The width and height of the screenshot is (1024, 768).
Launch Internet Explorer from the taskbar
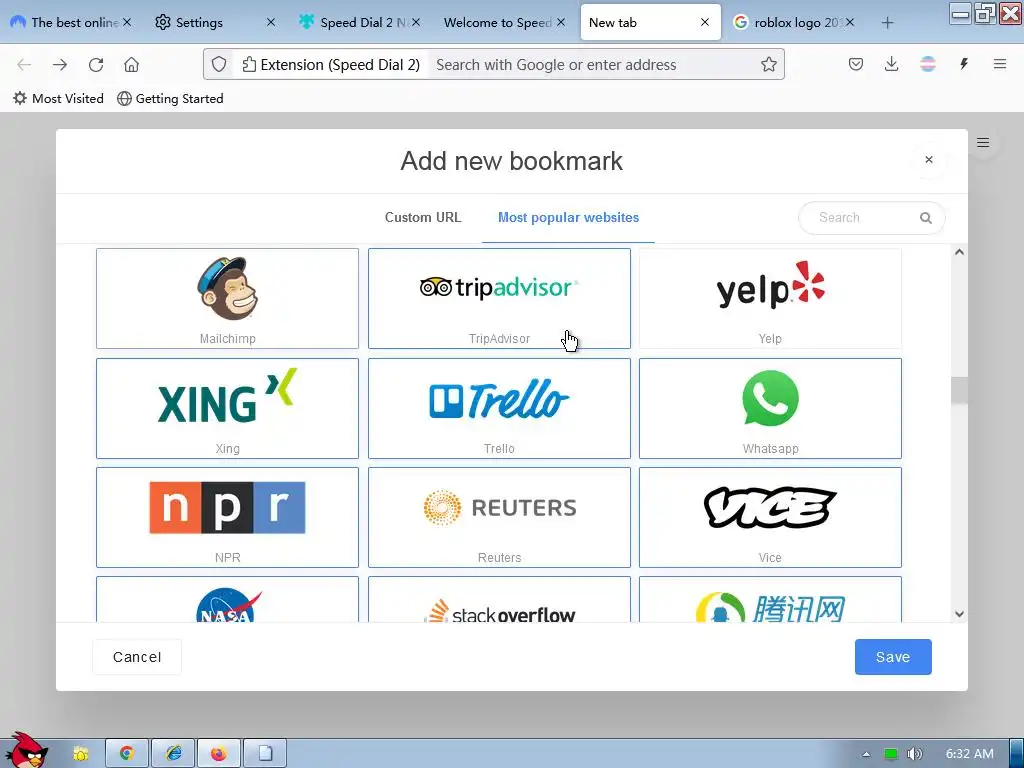pos(173,754)
